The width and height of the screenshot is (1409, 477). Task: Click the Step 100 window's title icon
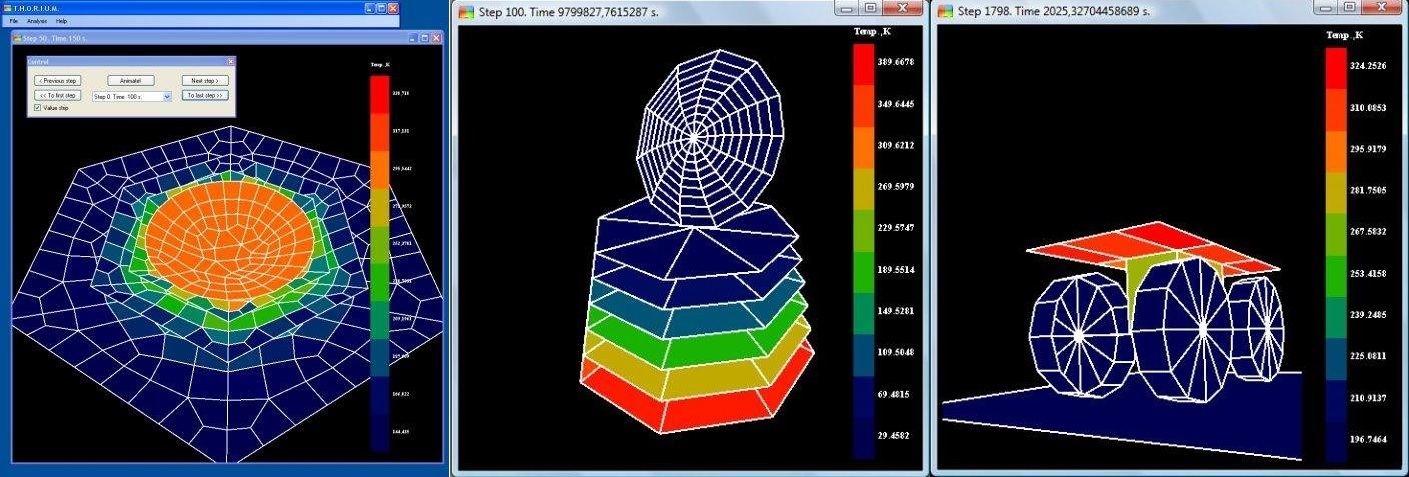[467, 11]
